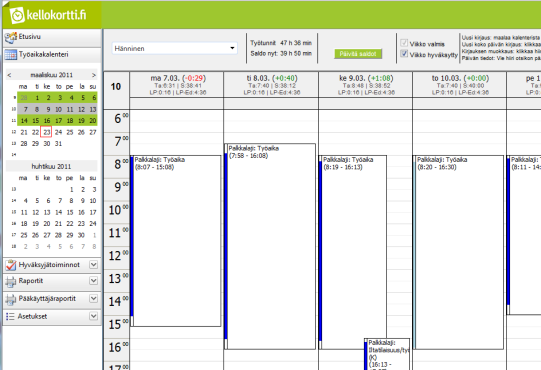Open the Etusivu menu item
541x370 pixels.
point(52,37)
